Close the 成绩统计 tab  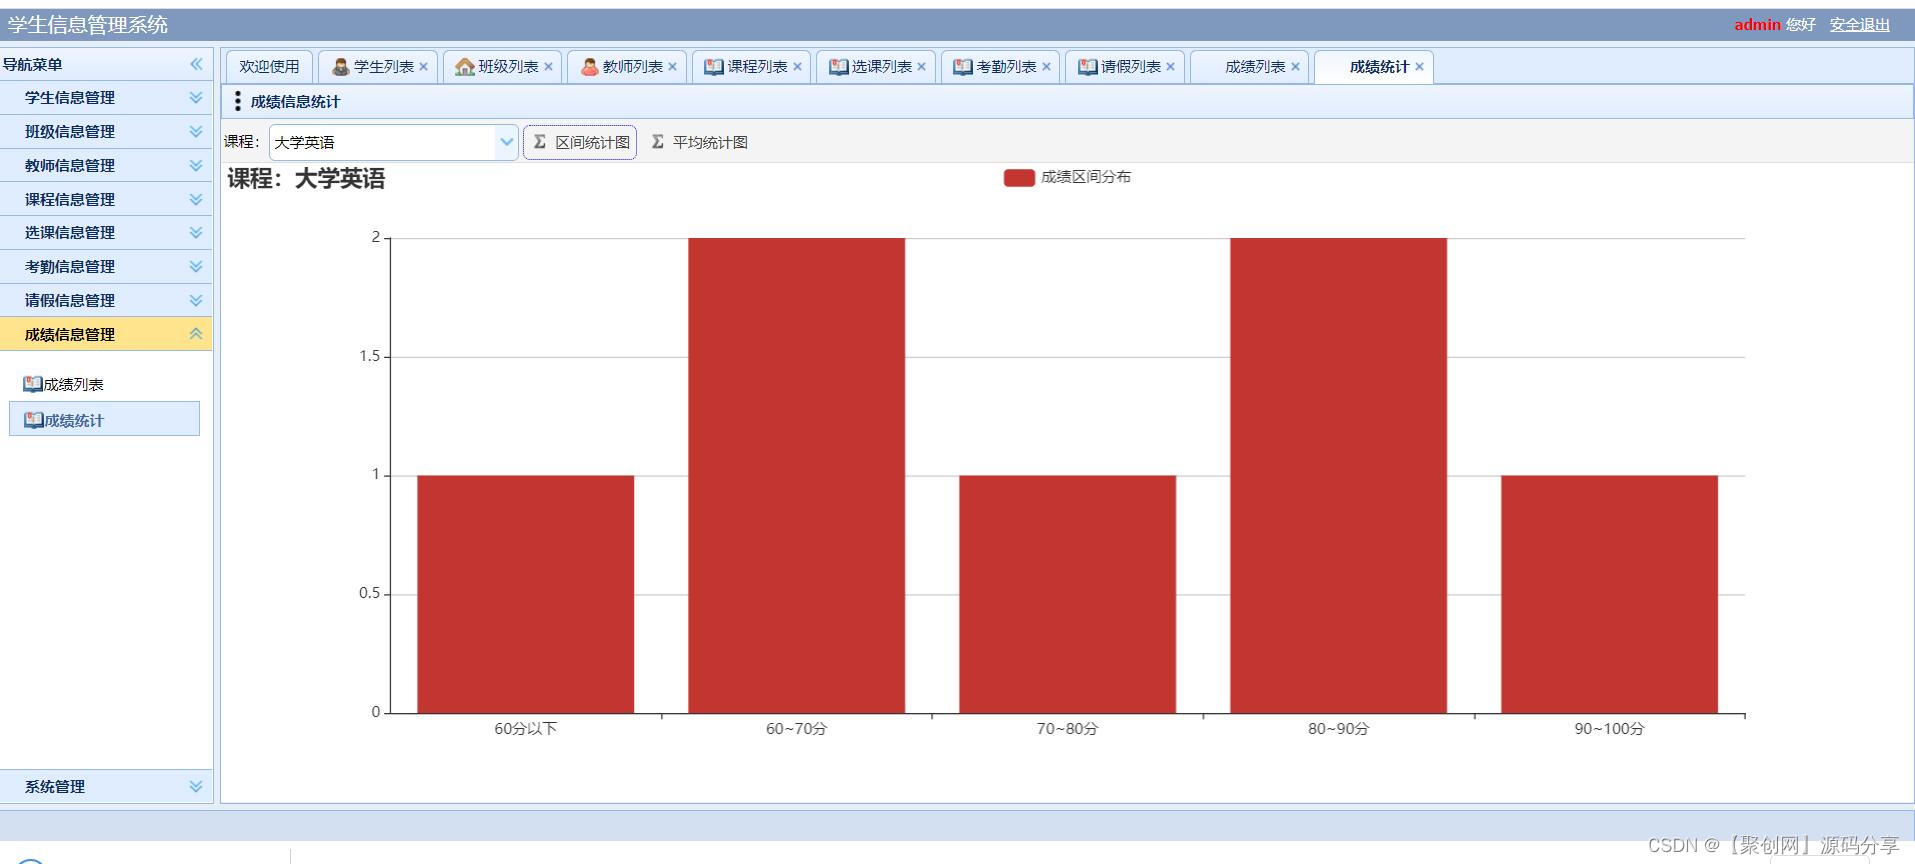pos(1420,67)
